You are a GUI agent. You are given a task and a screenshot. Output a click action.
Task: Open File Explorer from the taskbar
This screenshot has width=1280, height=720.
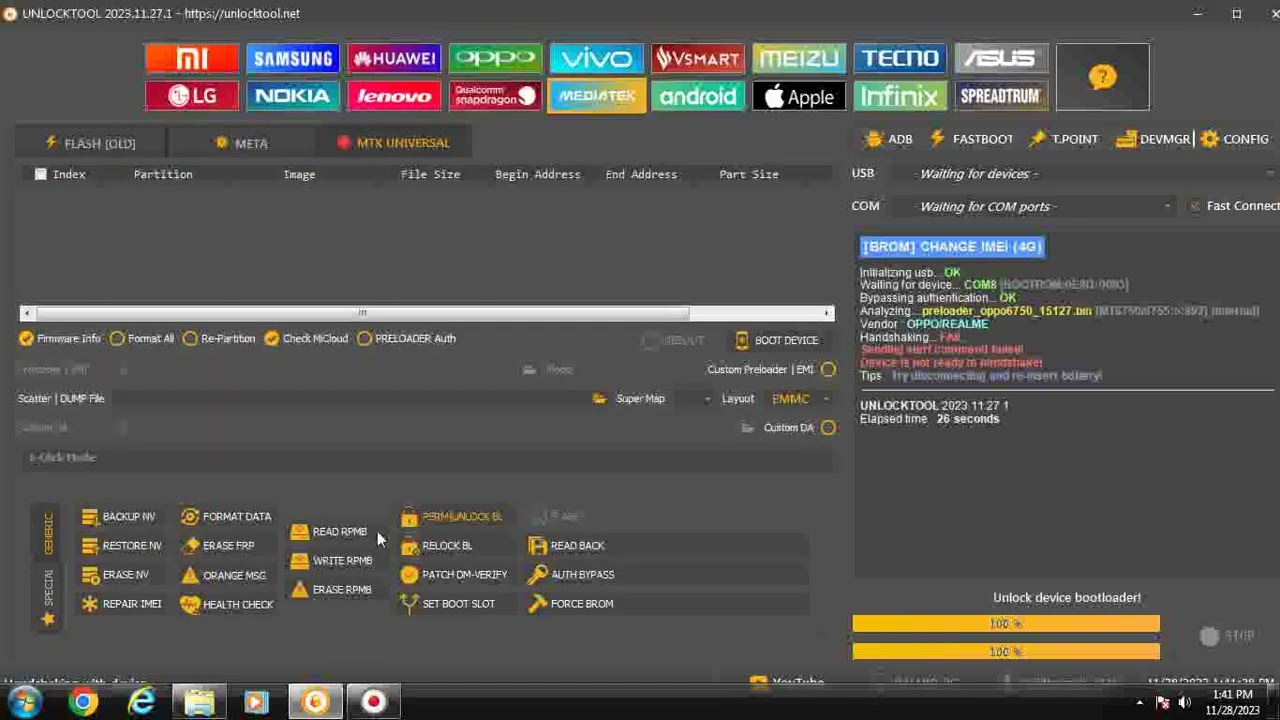[x=199, y=702]
